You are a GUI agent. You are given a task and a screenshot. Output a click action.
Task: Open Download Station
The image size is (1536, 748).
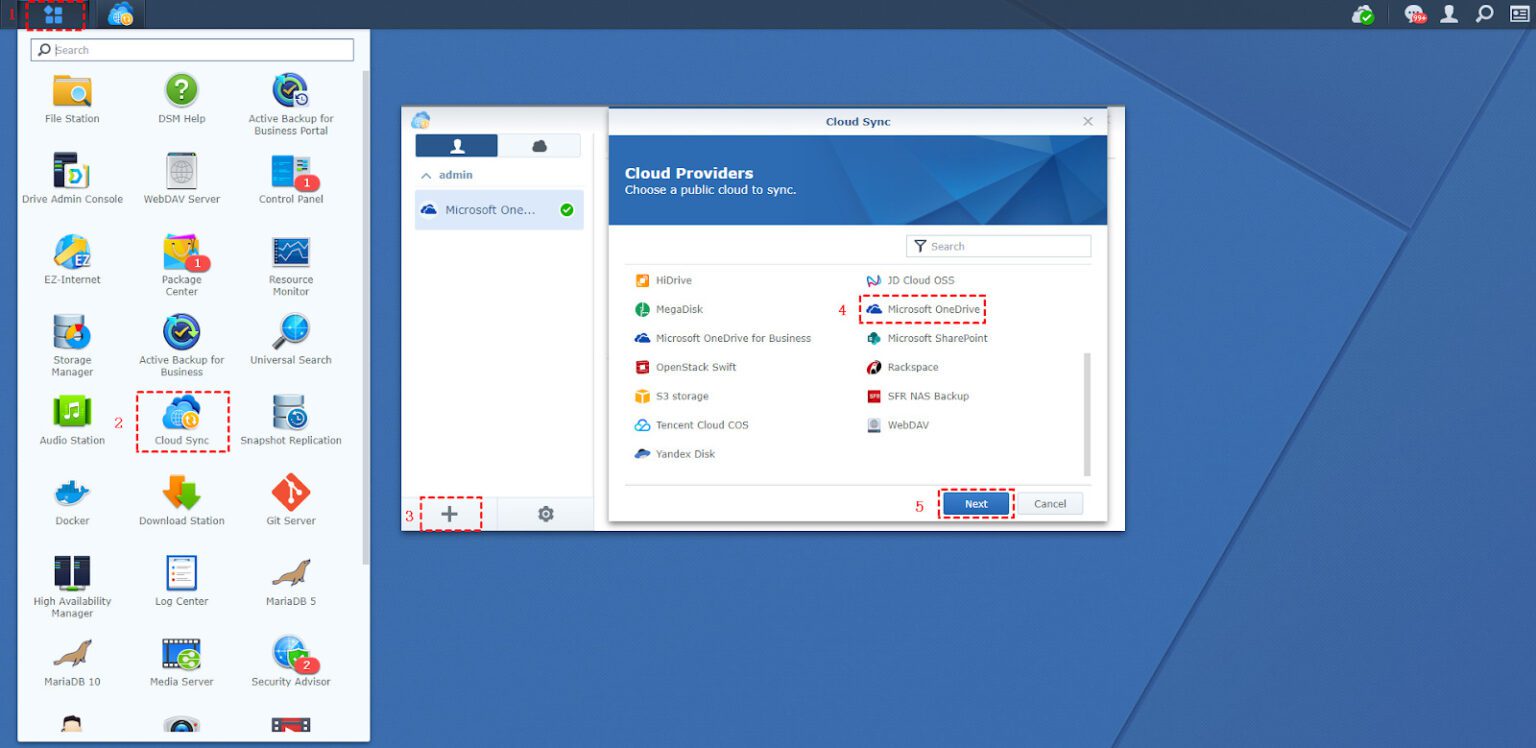182,501
